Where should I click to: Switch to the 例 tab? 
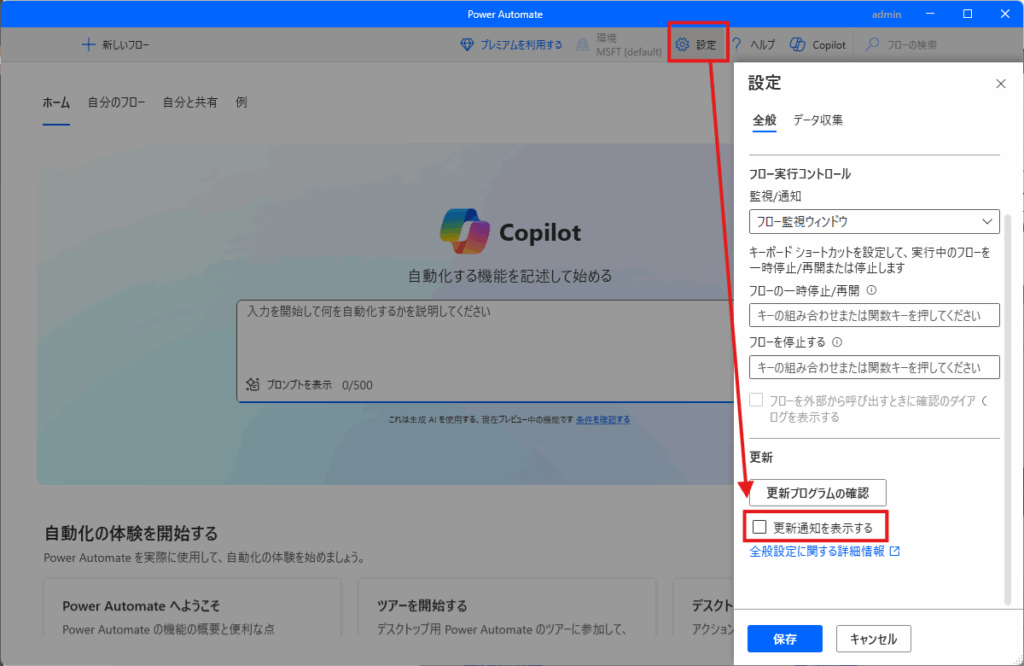click(x=241, y=103)
